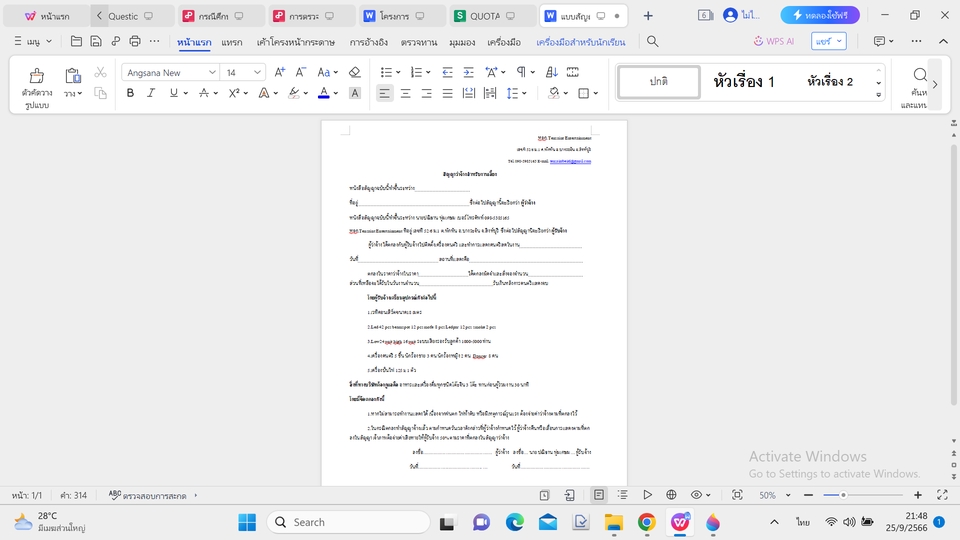This screenshot has width=960, height=540.
Task: Toggle character shading A icon
Action: click(354, 93)
